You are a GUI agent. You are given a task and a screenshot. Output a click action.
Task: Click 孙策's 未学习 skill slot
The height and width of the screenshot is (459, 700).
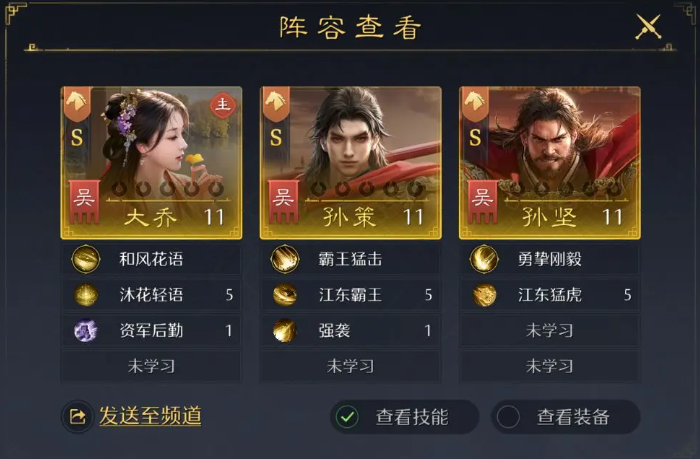[x=350, y=366]
